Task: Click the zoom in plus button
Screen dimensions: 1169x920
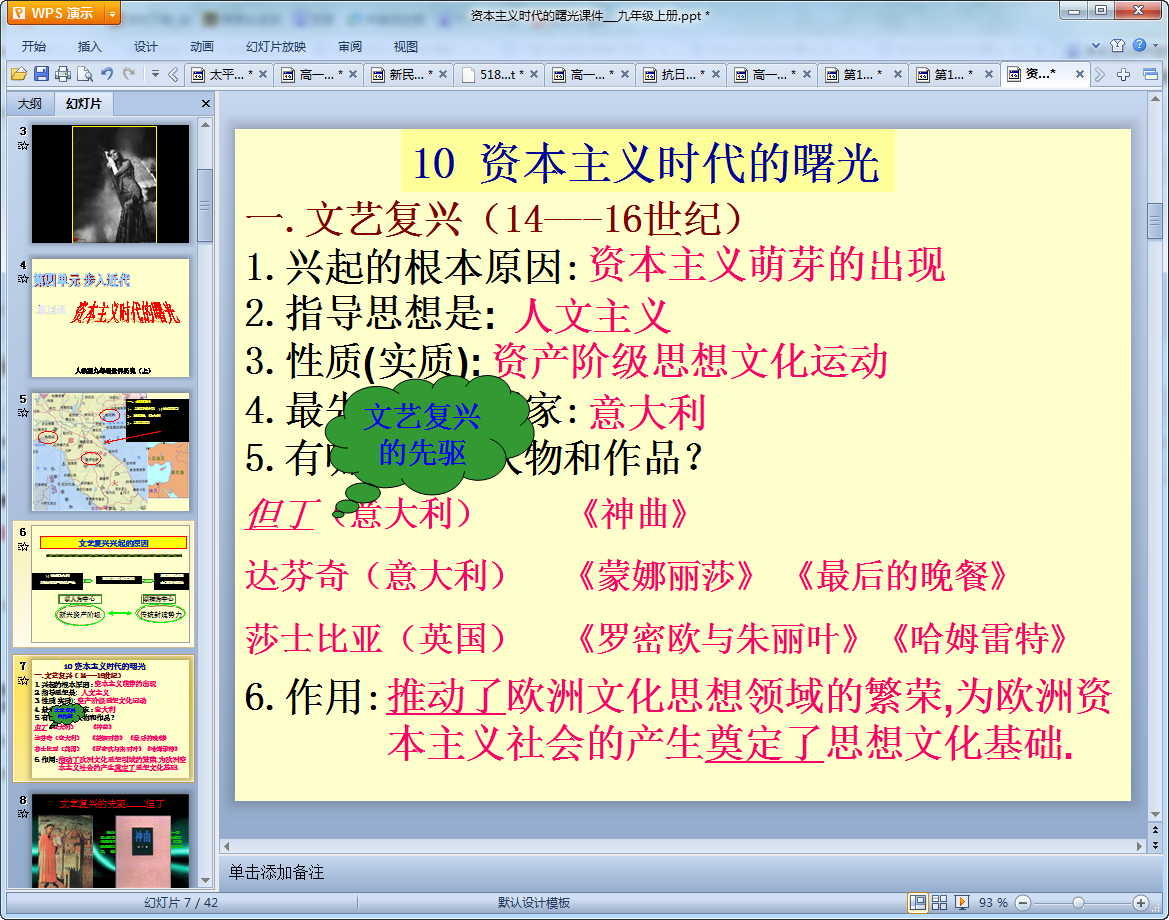Action: [1141, 903]
